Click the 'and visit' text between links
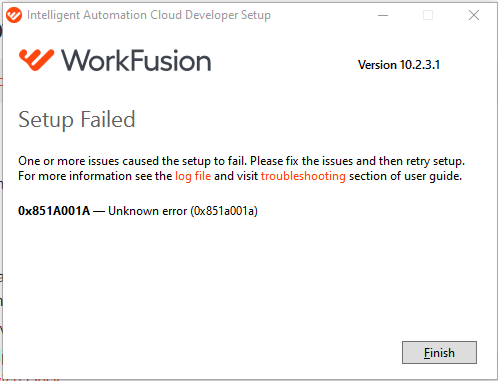 (236, 176)
